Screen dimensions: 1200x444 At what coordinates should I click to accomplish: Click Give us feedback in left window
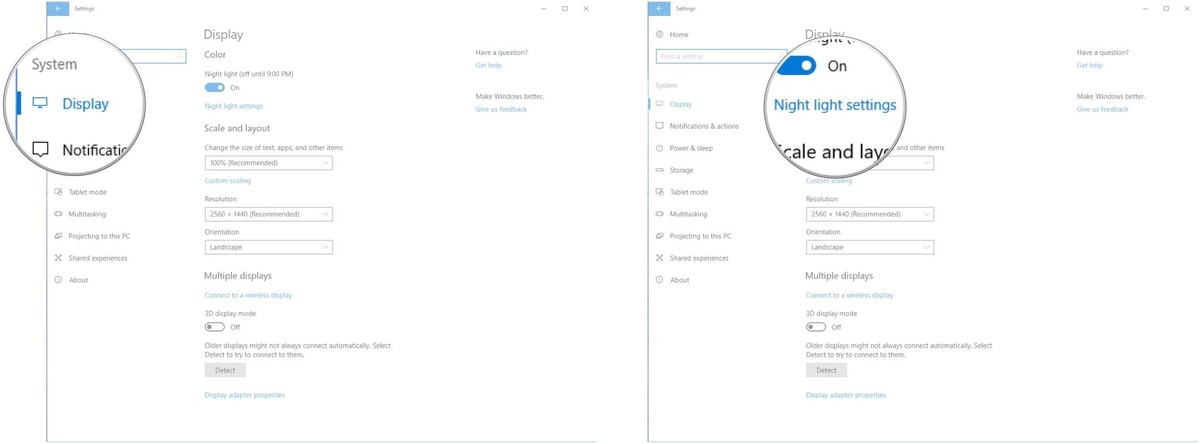[x=501, y=109]
